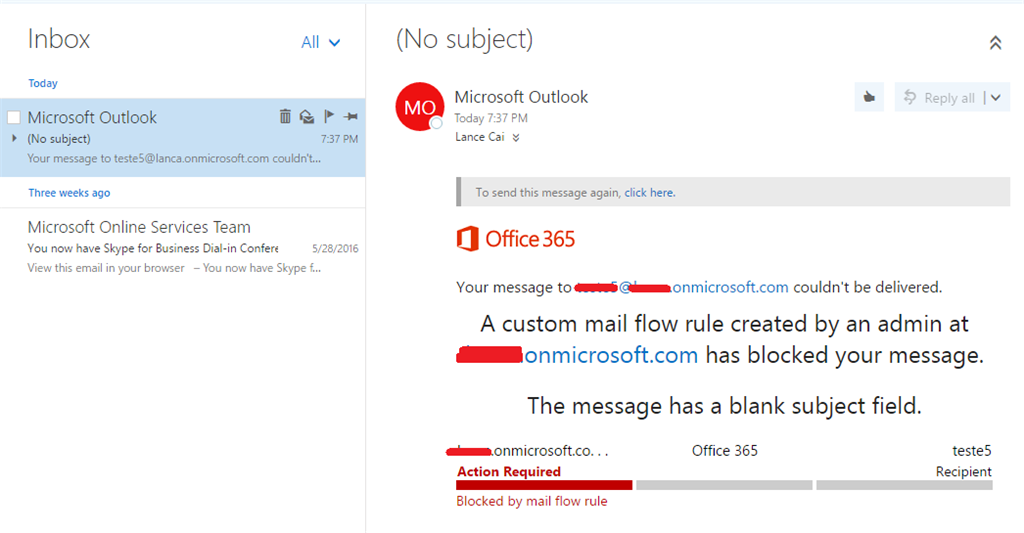Expand the (No subject) conversation arrow
This screenshot has width=1024, height=533.
[14, 138]
